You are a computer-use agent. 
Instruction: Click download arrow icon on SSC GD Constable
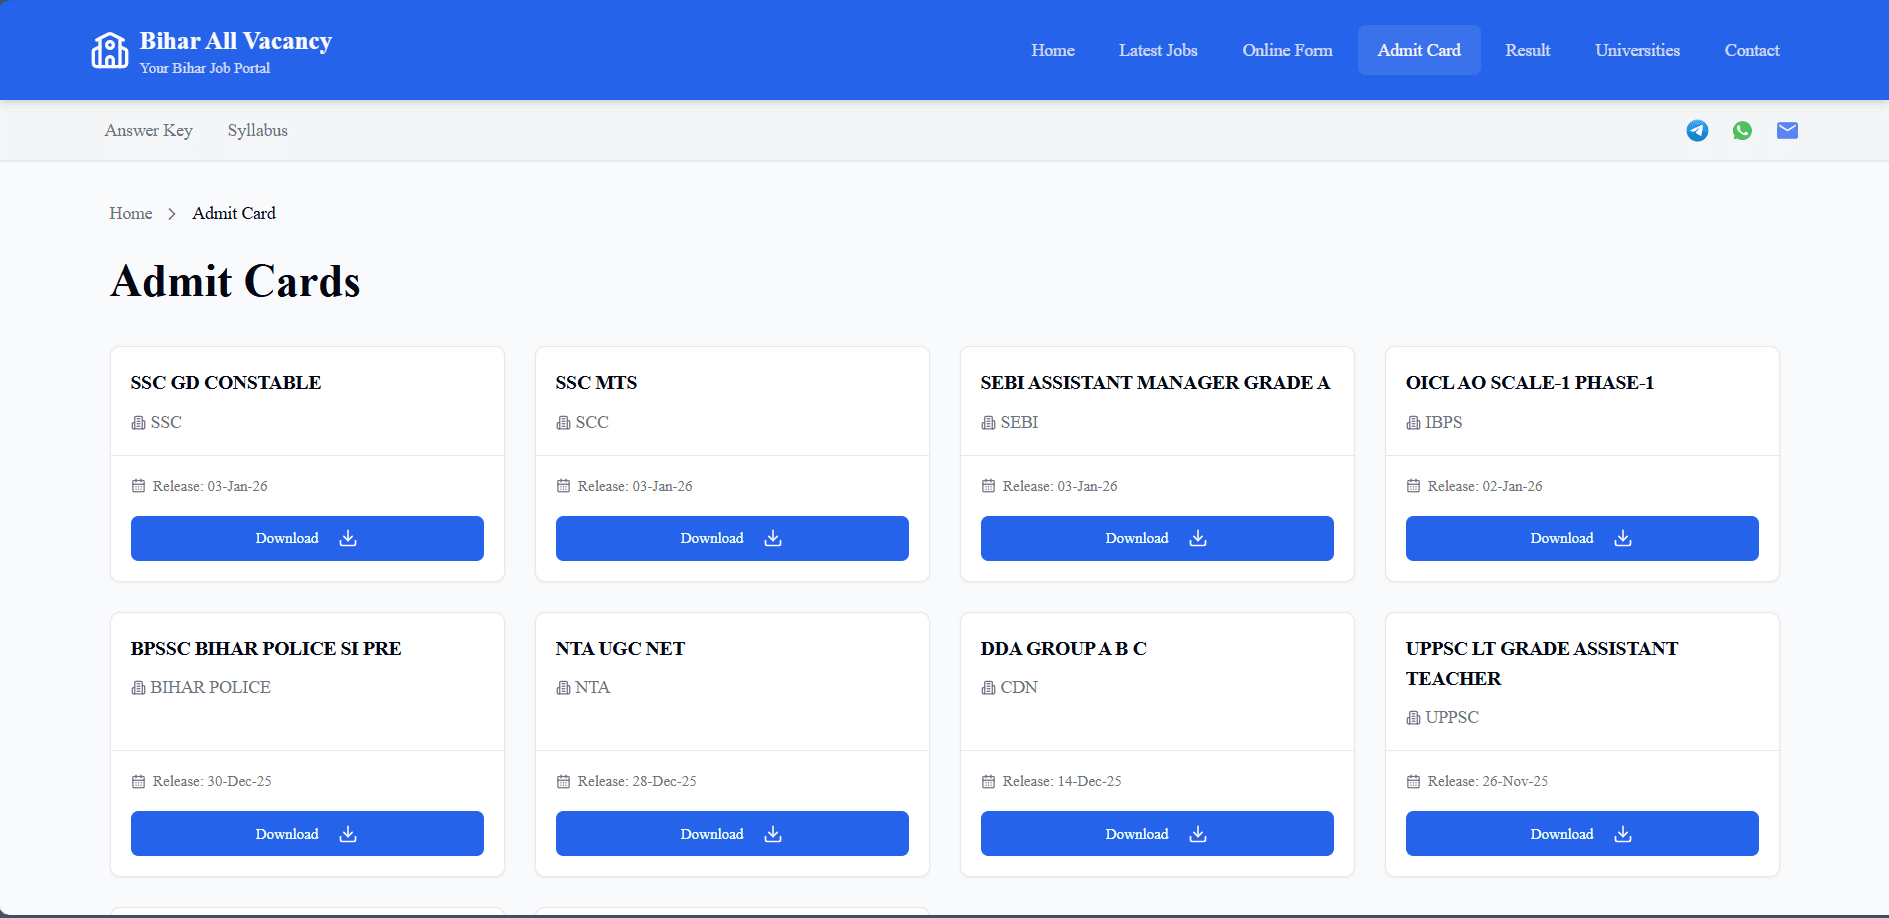[348, 539]
